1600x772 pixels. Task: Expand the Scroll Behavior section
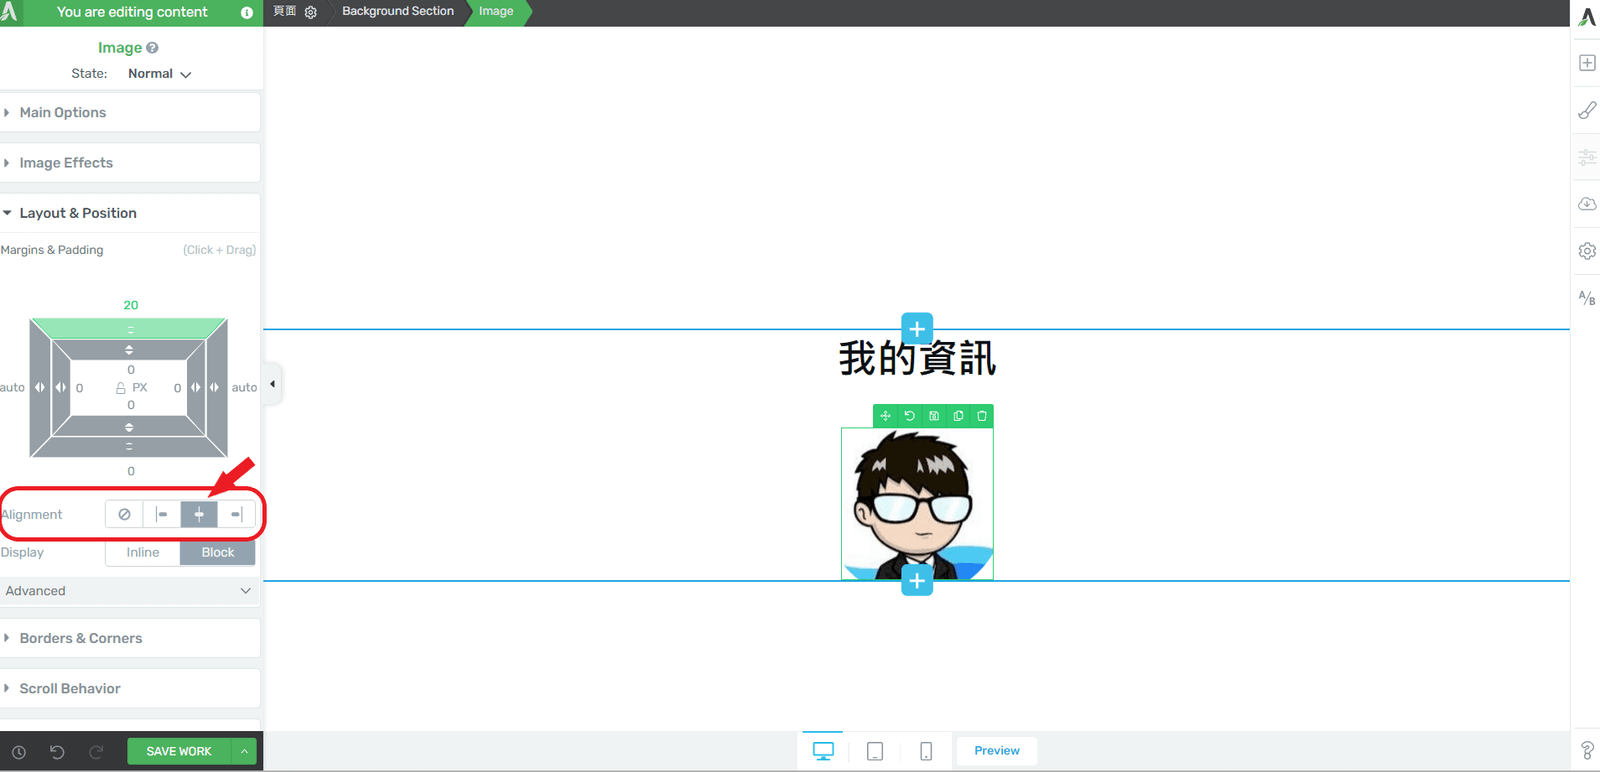click(130, 688)
